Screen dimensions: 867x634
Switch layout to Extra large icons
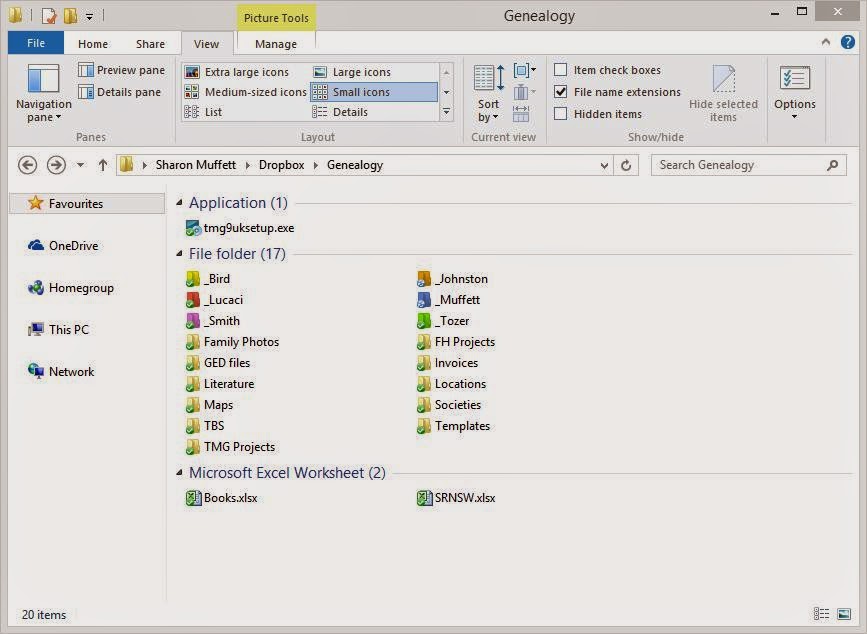[x=237, y=72]
